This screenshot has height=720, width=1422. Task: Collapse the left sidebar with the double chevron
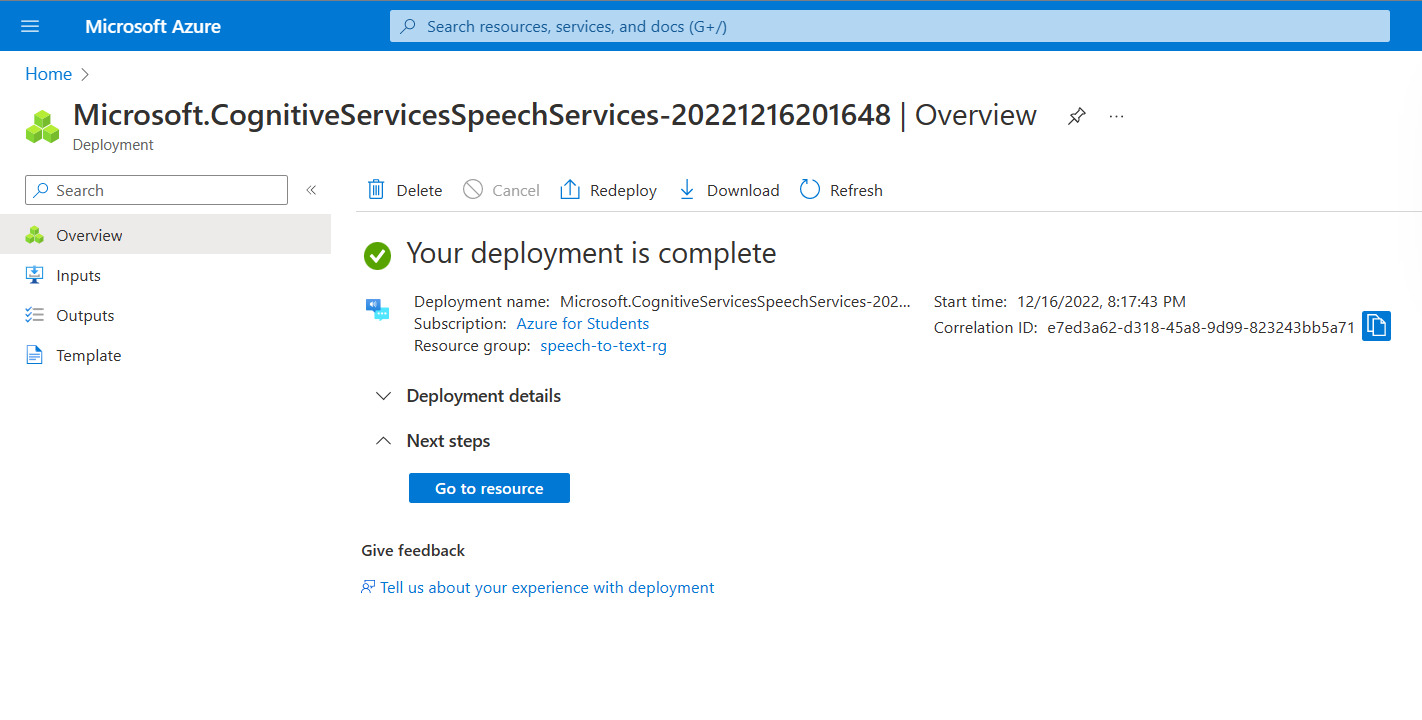(x=311, y=189)
